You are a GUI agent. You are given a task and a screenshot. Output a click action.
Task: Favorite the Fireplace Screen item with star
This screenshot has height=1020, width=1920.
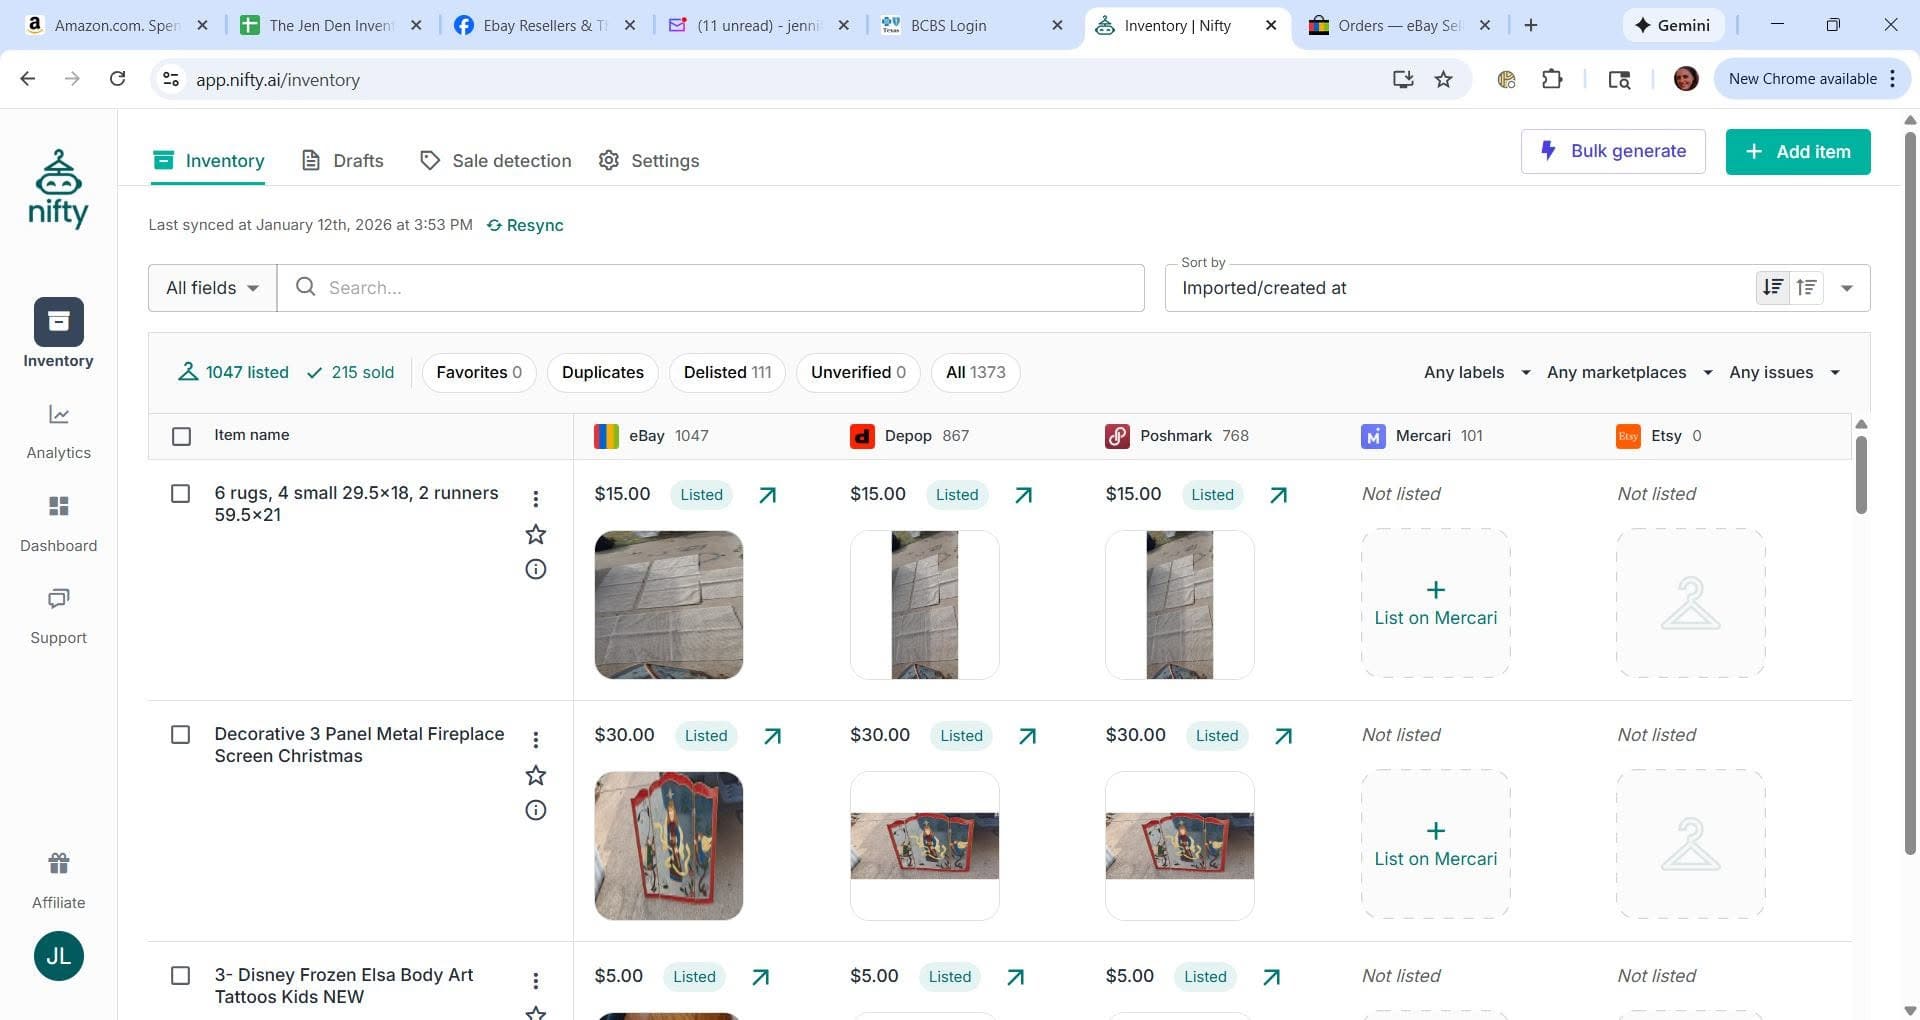coord(536,775)
